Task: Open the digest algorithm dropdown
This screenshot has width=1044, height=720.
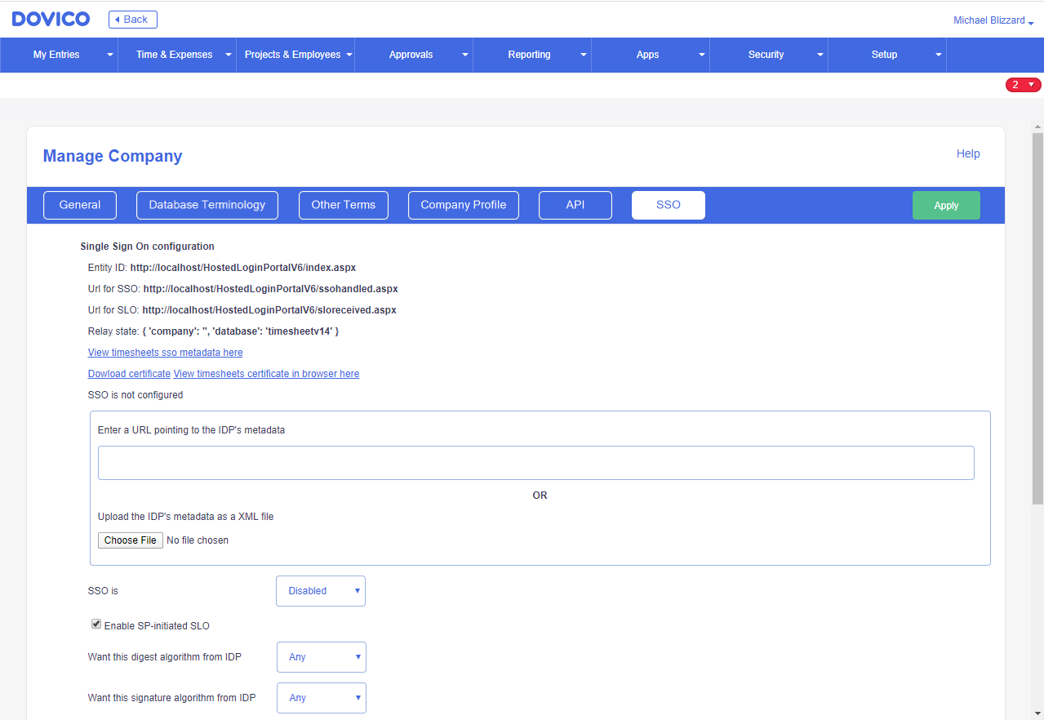Action: [321, 657]
